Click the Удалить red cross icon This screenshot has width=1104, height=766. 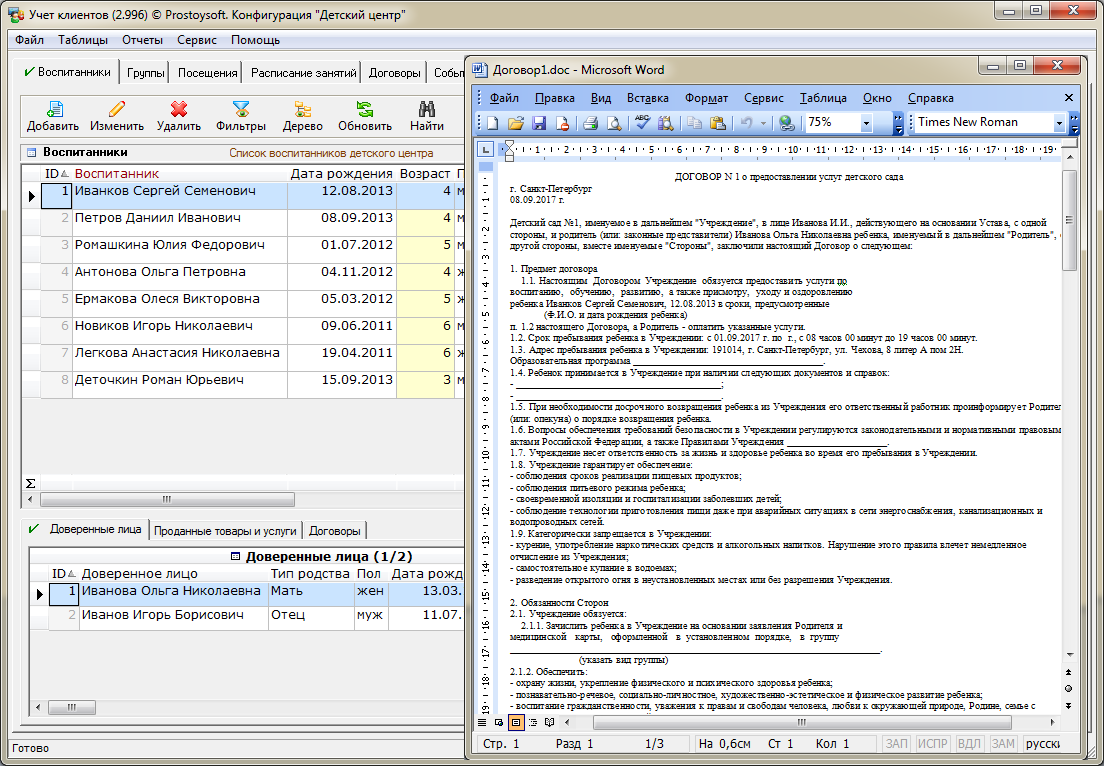tap(179, 110)
